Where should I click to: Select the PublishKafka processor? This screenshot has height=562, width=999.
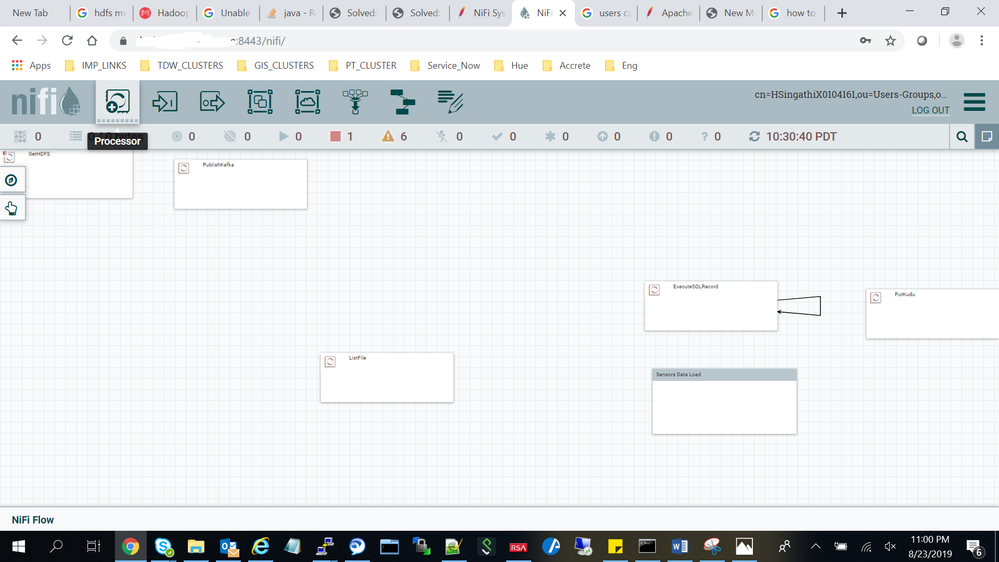click(240, 184)
